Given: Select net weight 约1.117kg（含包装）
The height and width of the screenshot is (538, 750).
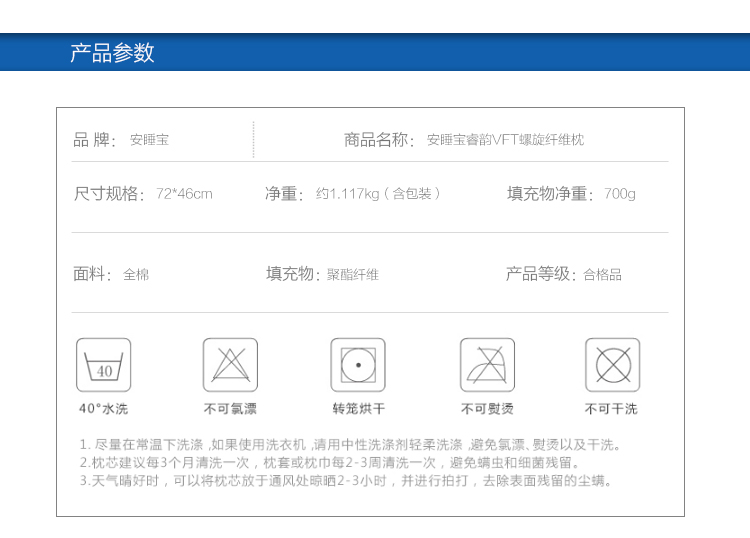Looking at the screenshot, I should point(378,194).
